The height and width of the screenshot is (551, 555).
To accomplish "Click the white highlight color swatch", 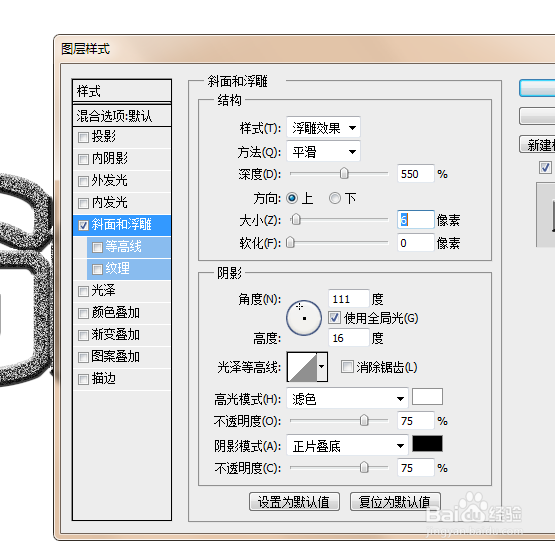I will 427,397.
